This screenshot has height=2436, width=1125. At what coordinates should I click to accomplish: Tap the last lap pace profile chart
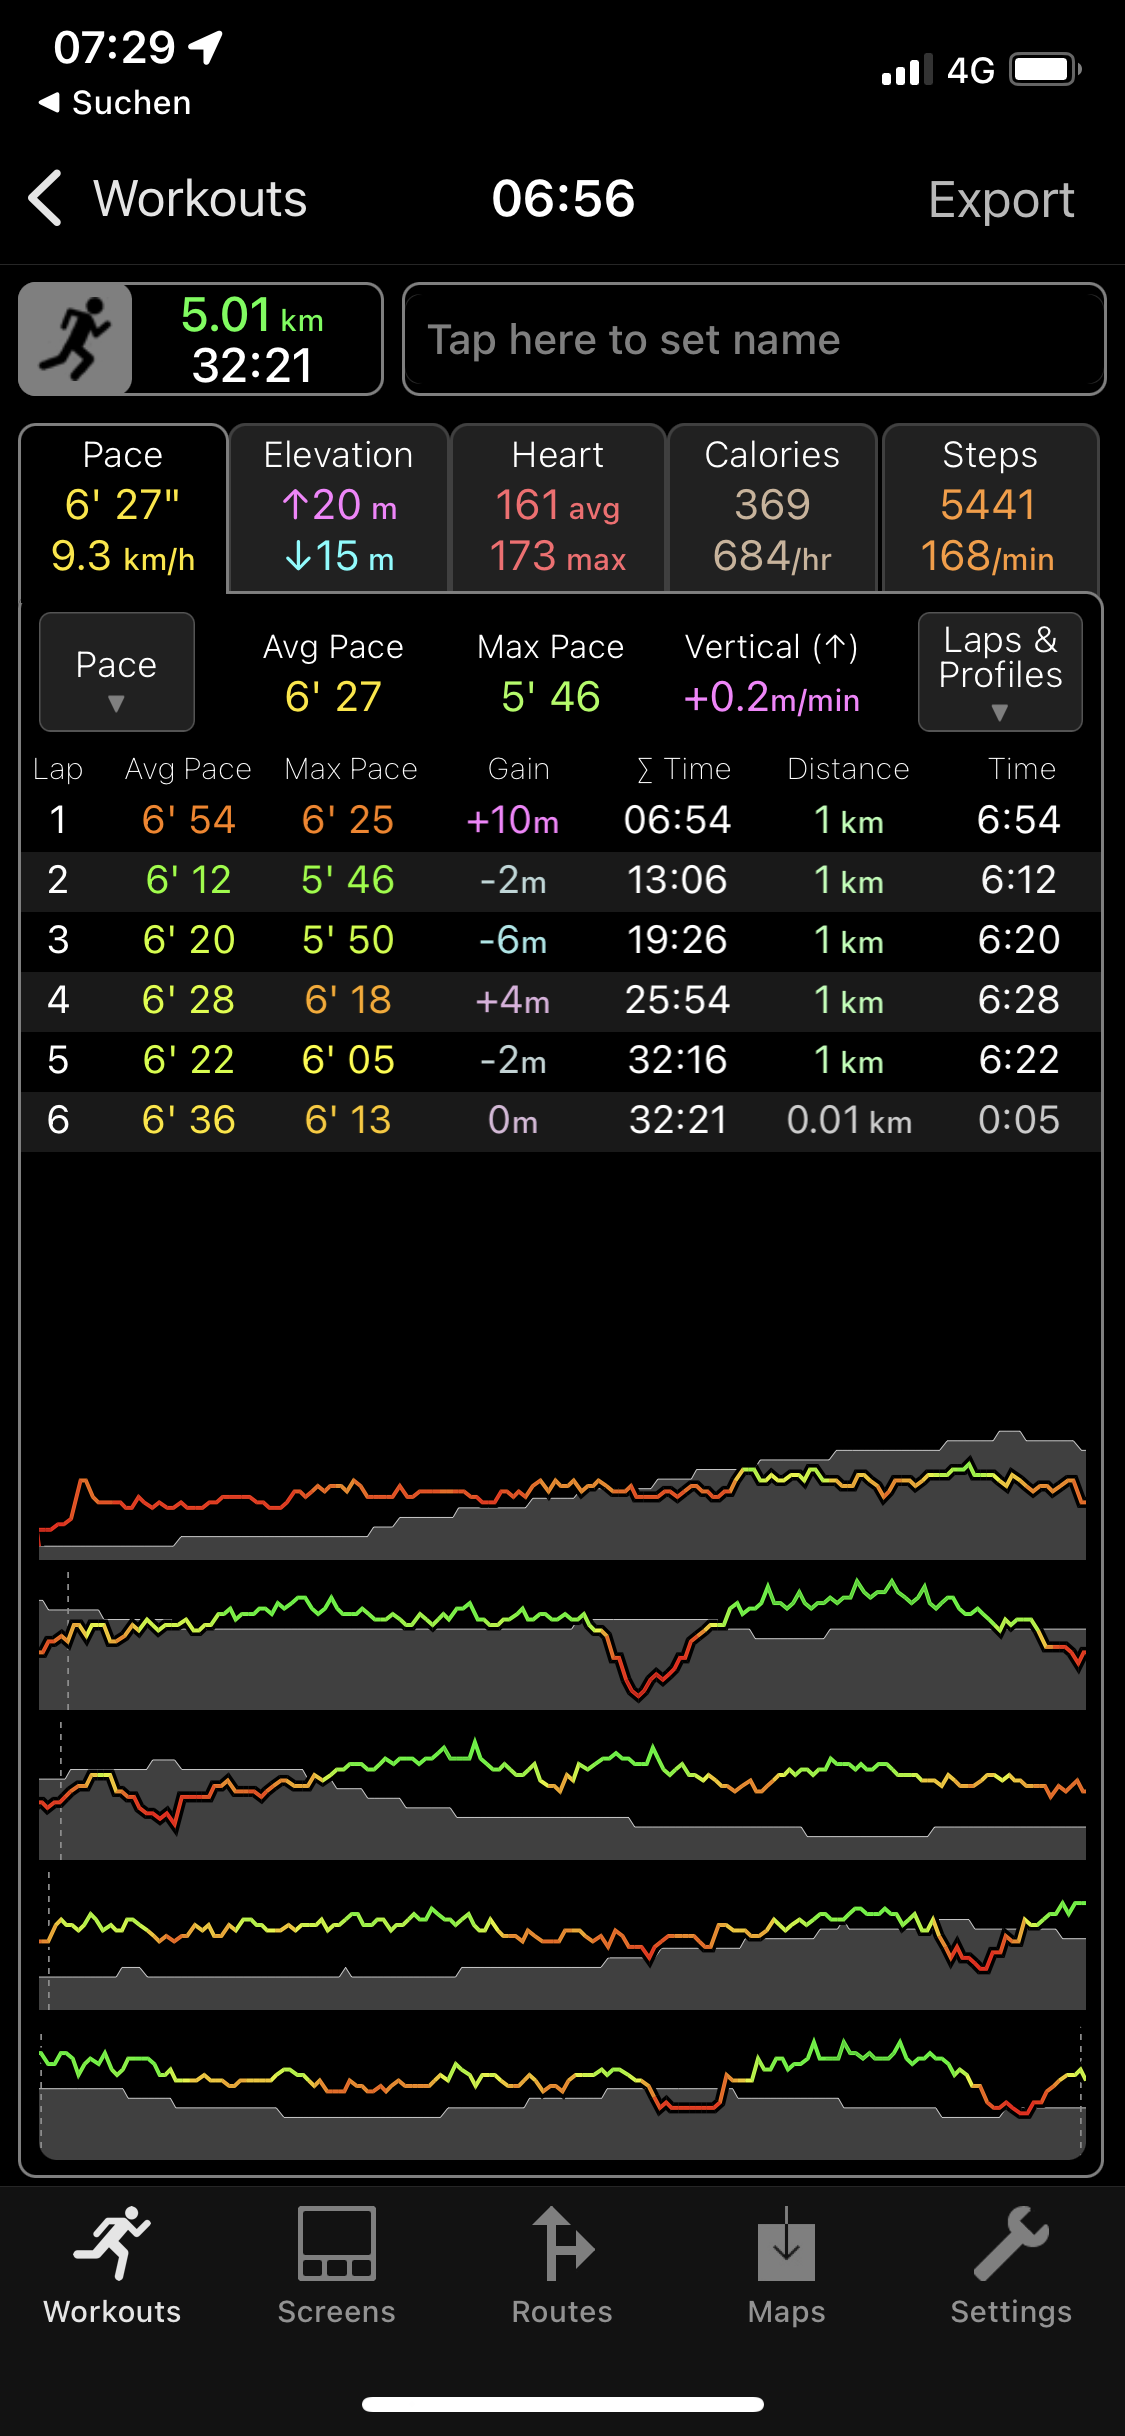click(x=562, y=2090)
